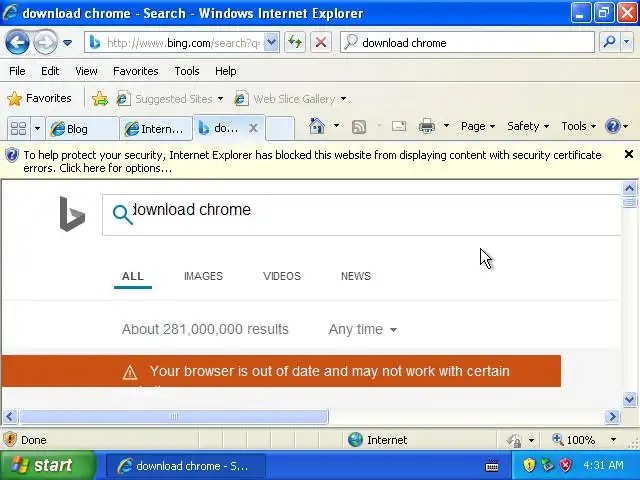Image resolution: width=640 pixels, height=480 pixels.
Task: Refresh the page with green arrows icon
Action: click(x=295, y=42)
